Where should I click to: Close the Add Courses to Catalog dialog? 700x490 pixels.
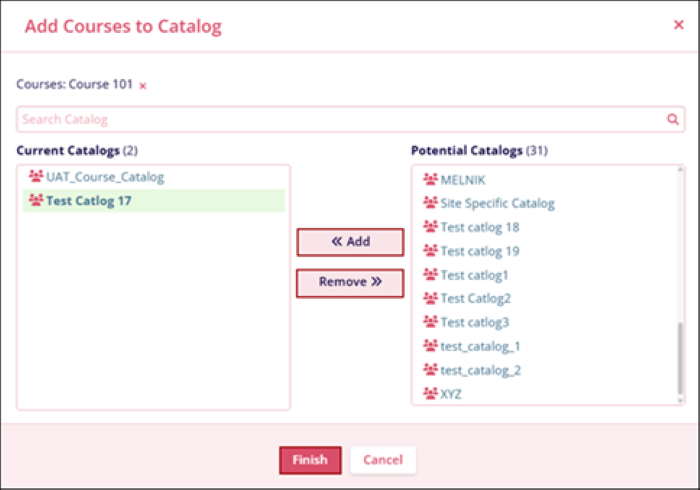[x=679, y=25]
